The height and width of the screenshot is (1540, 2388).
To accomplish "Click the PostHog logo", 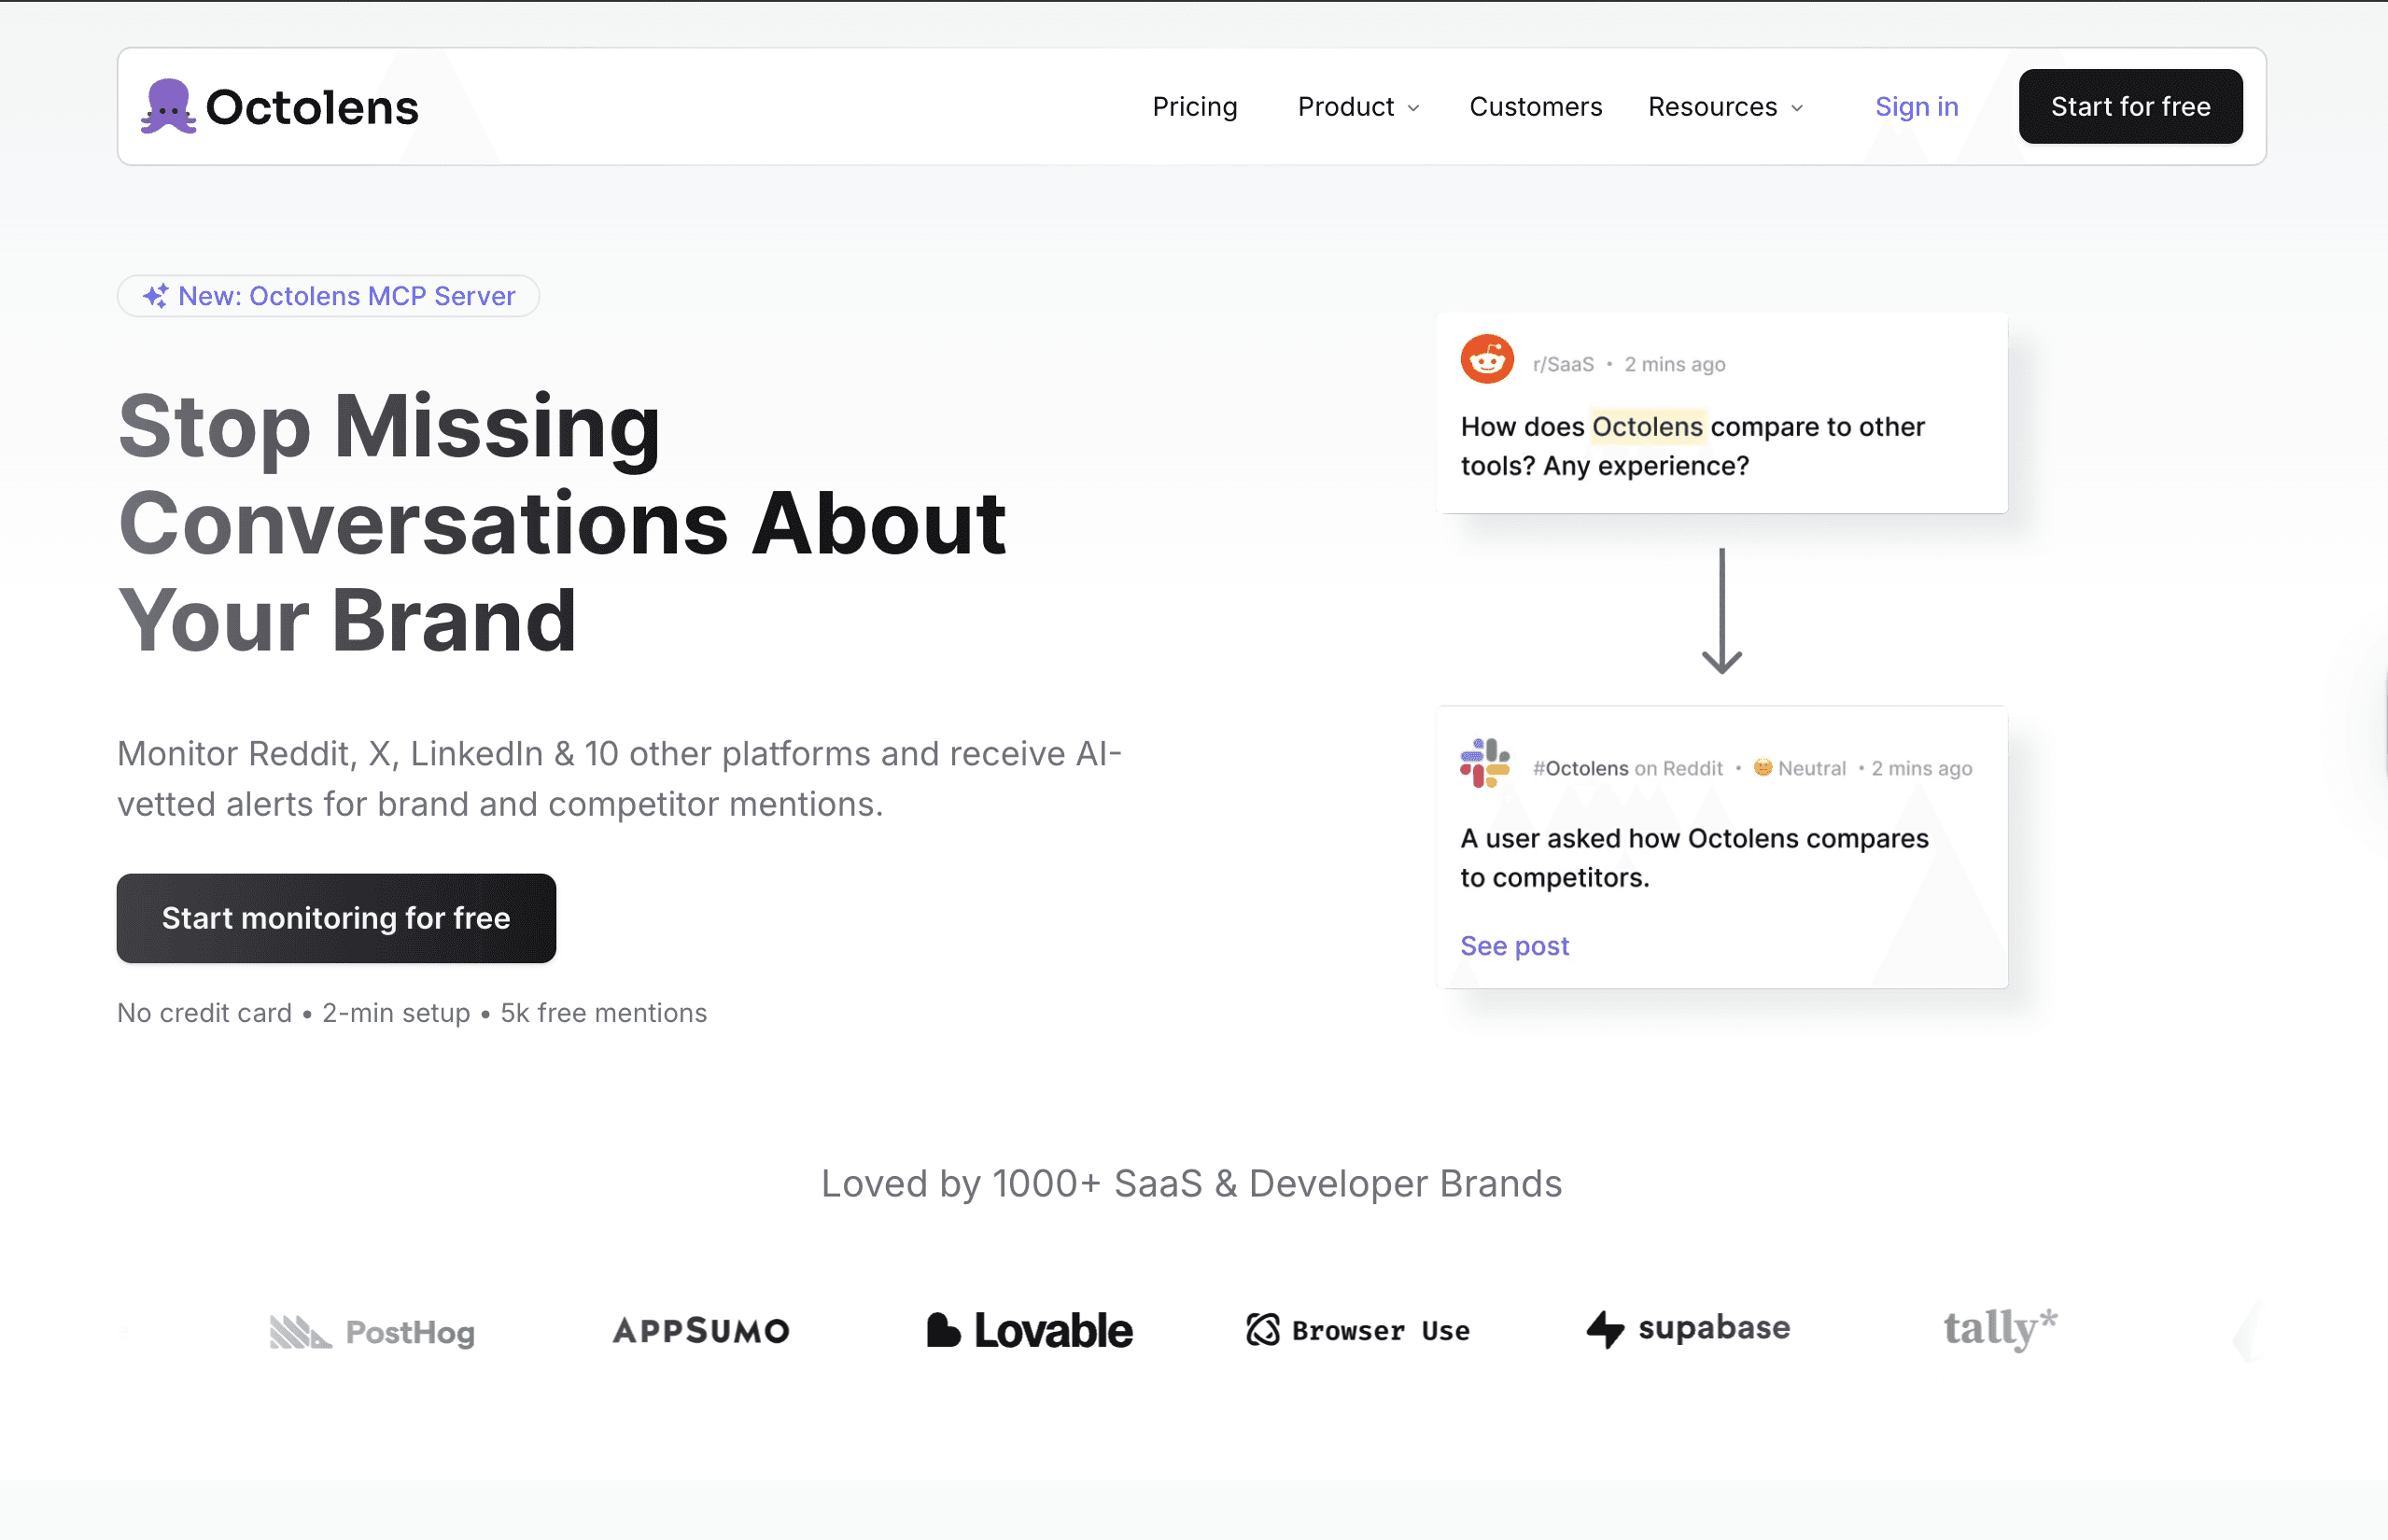I will click(372, 1332).
